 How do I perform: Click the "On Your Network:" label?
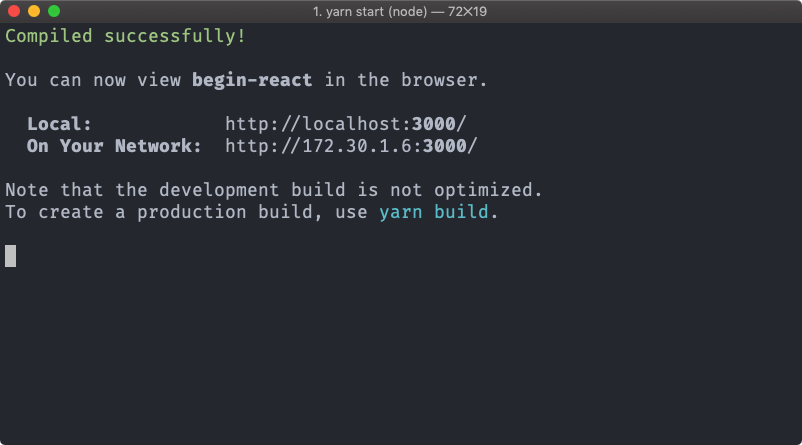pos(114,146)
